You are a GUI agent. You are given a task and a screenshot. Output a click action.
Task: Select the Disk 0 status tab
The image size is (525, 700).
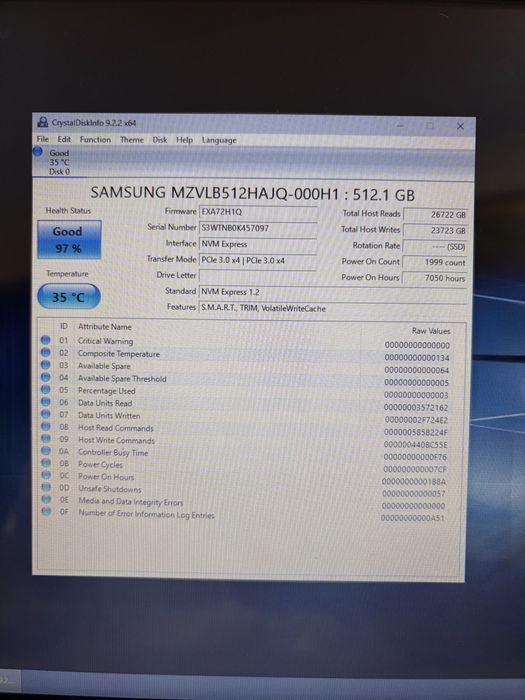pyautogui.click(x=59, y=162)
